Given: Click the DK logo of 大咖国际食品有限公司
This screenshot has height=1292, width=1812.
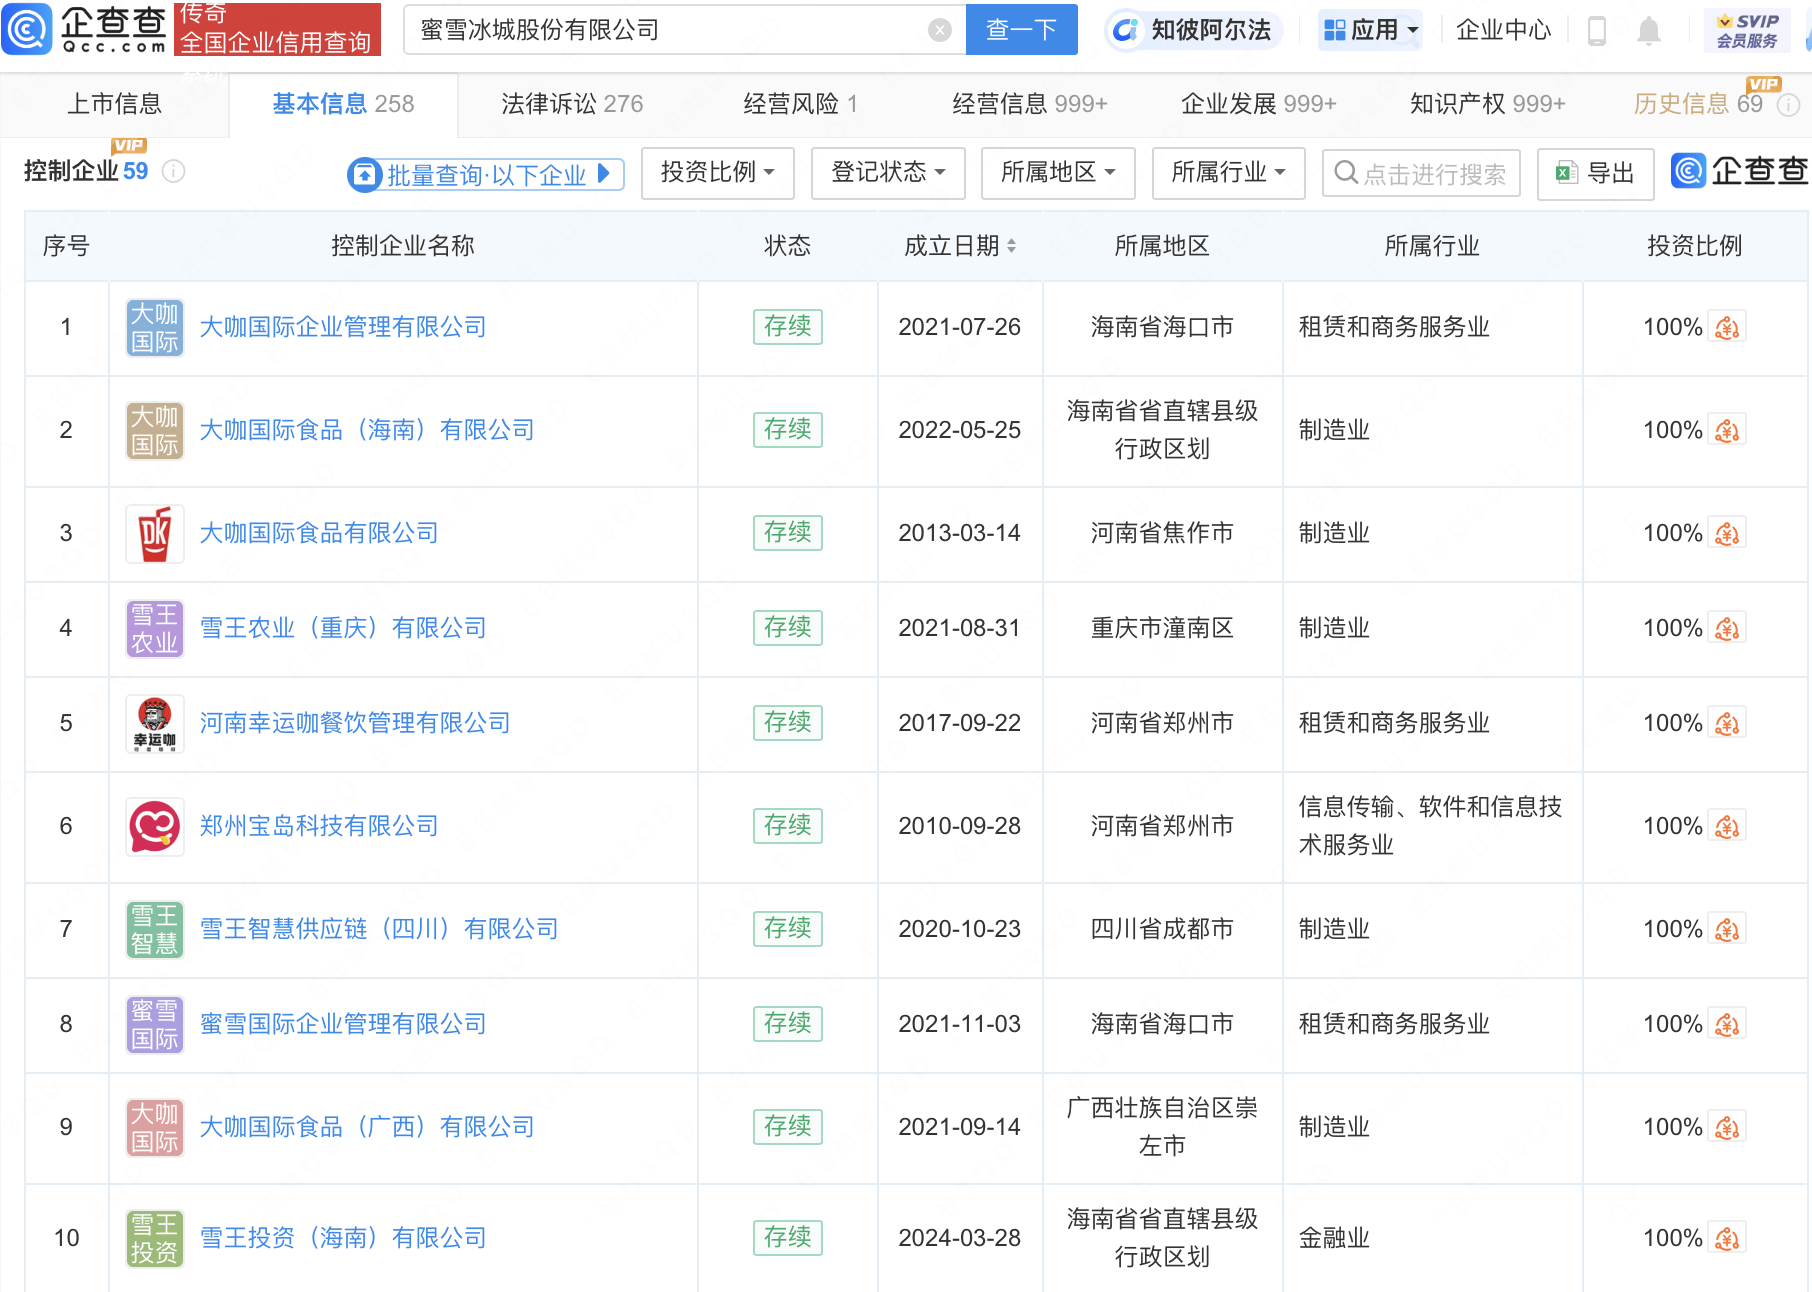Looking at the screenshot, I should (x=154, y=533).
